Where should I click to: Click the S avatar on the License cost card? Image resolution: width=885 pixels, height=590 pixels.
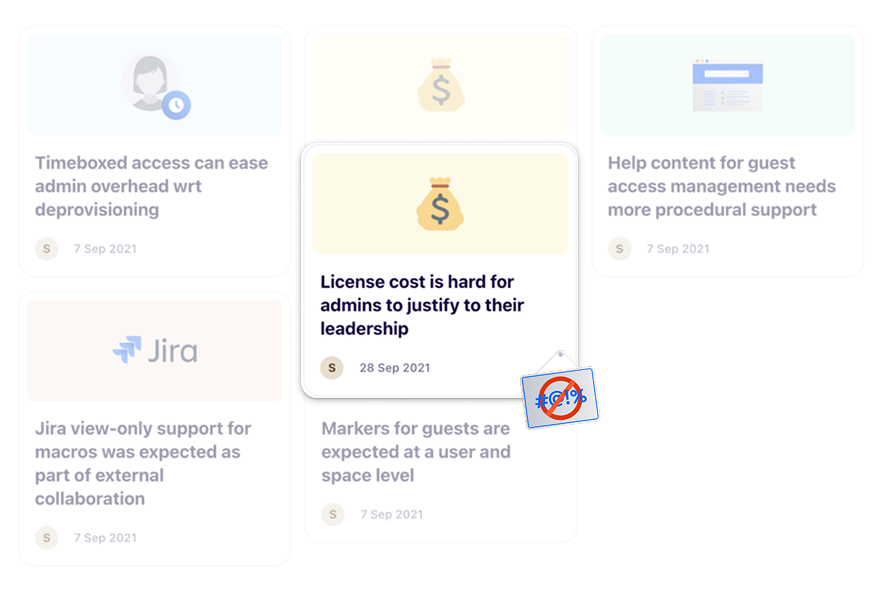tap(332, 367)
